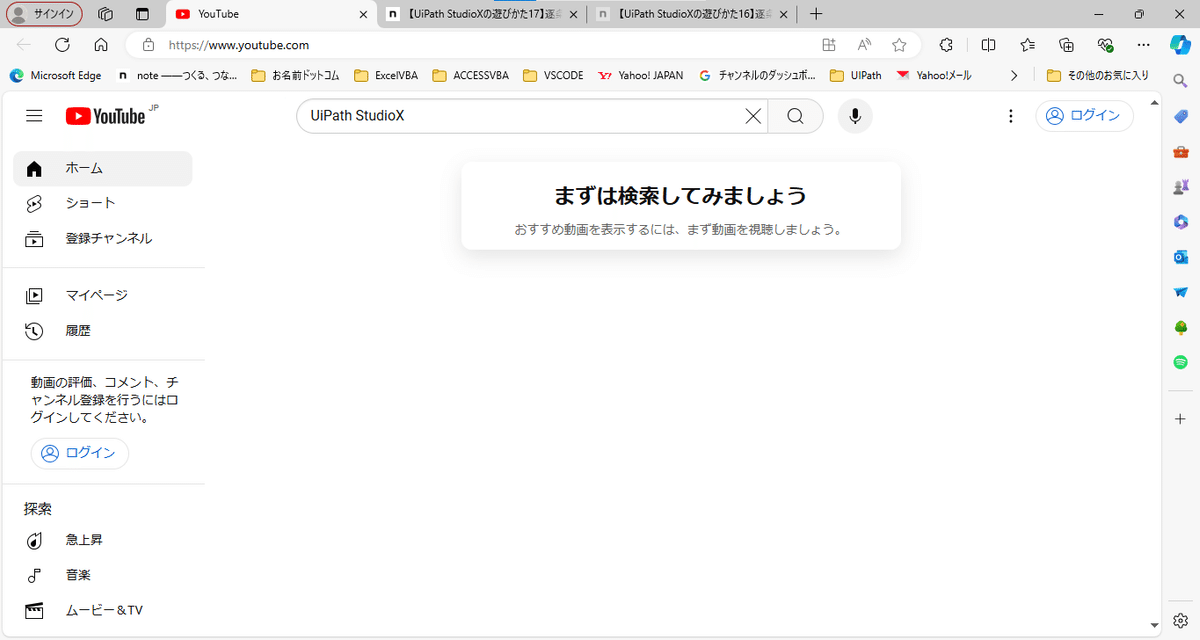Click the magnifier search button

click(795, 116)
